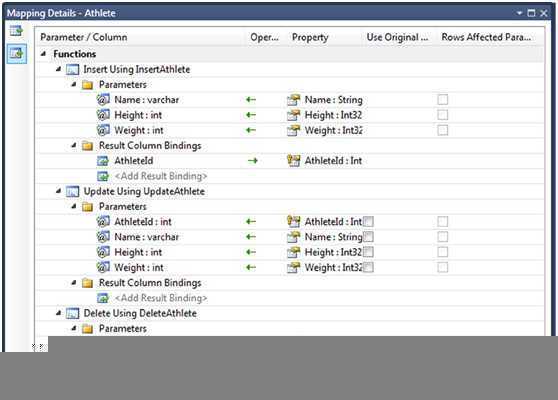Select the function mapping view icon
Image resolution: width=558 pixels, height=400 pixels.
click(x=17, y=54)
